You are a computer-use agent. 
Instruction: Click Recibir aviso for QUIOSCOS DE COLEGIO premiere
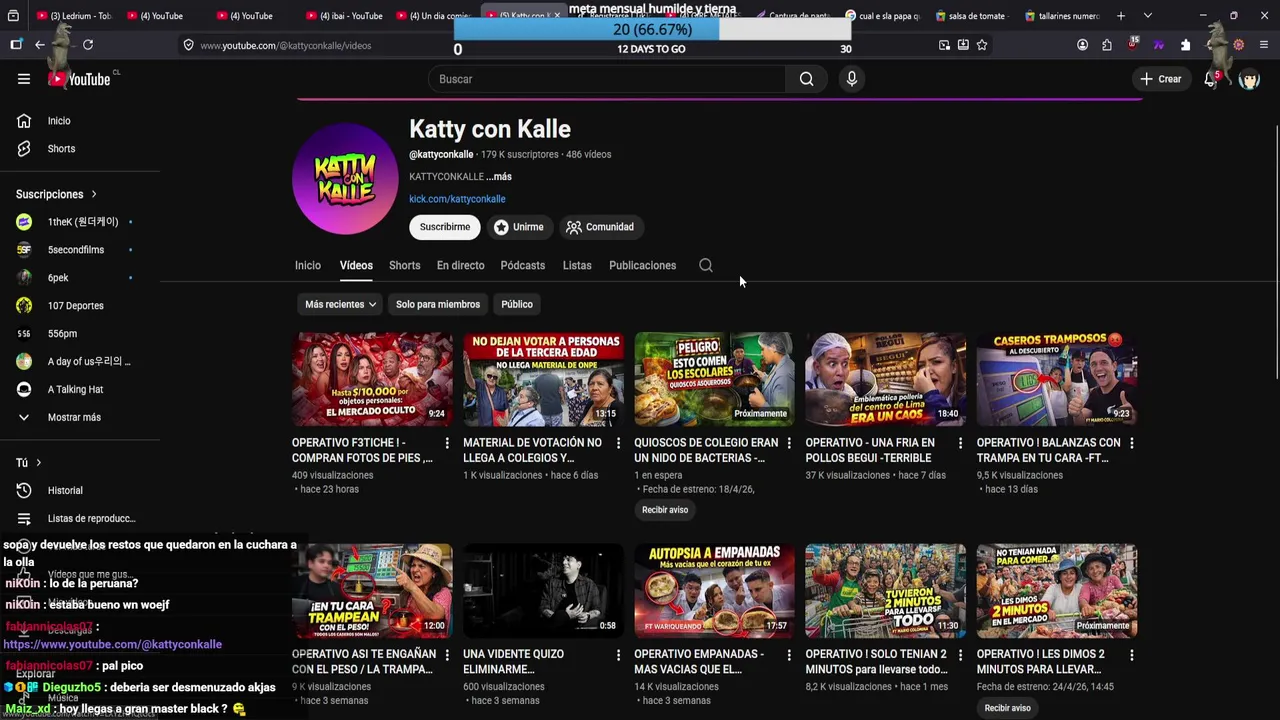(665, 510)
